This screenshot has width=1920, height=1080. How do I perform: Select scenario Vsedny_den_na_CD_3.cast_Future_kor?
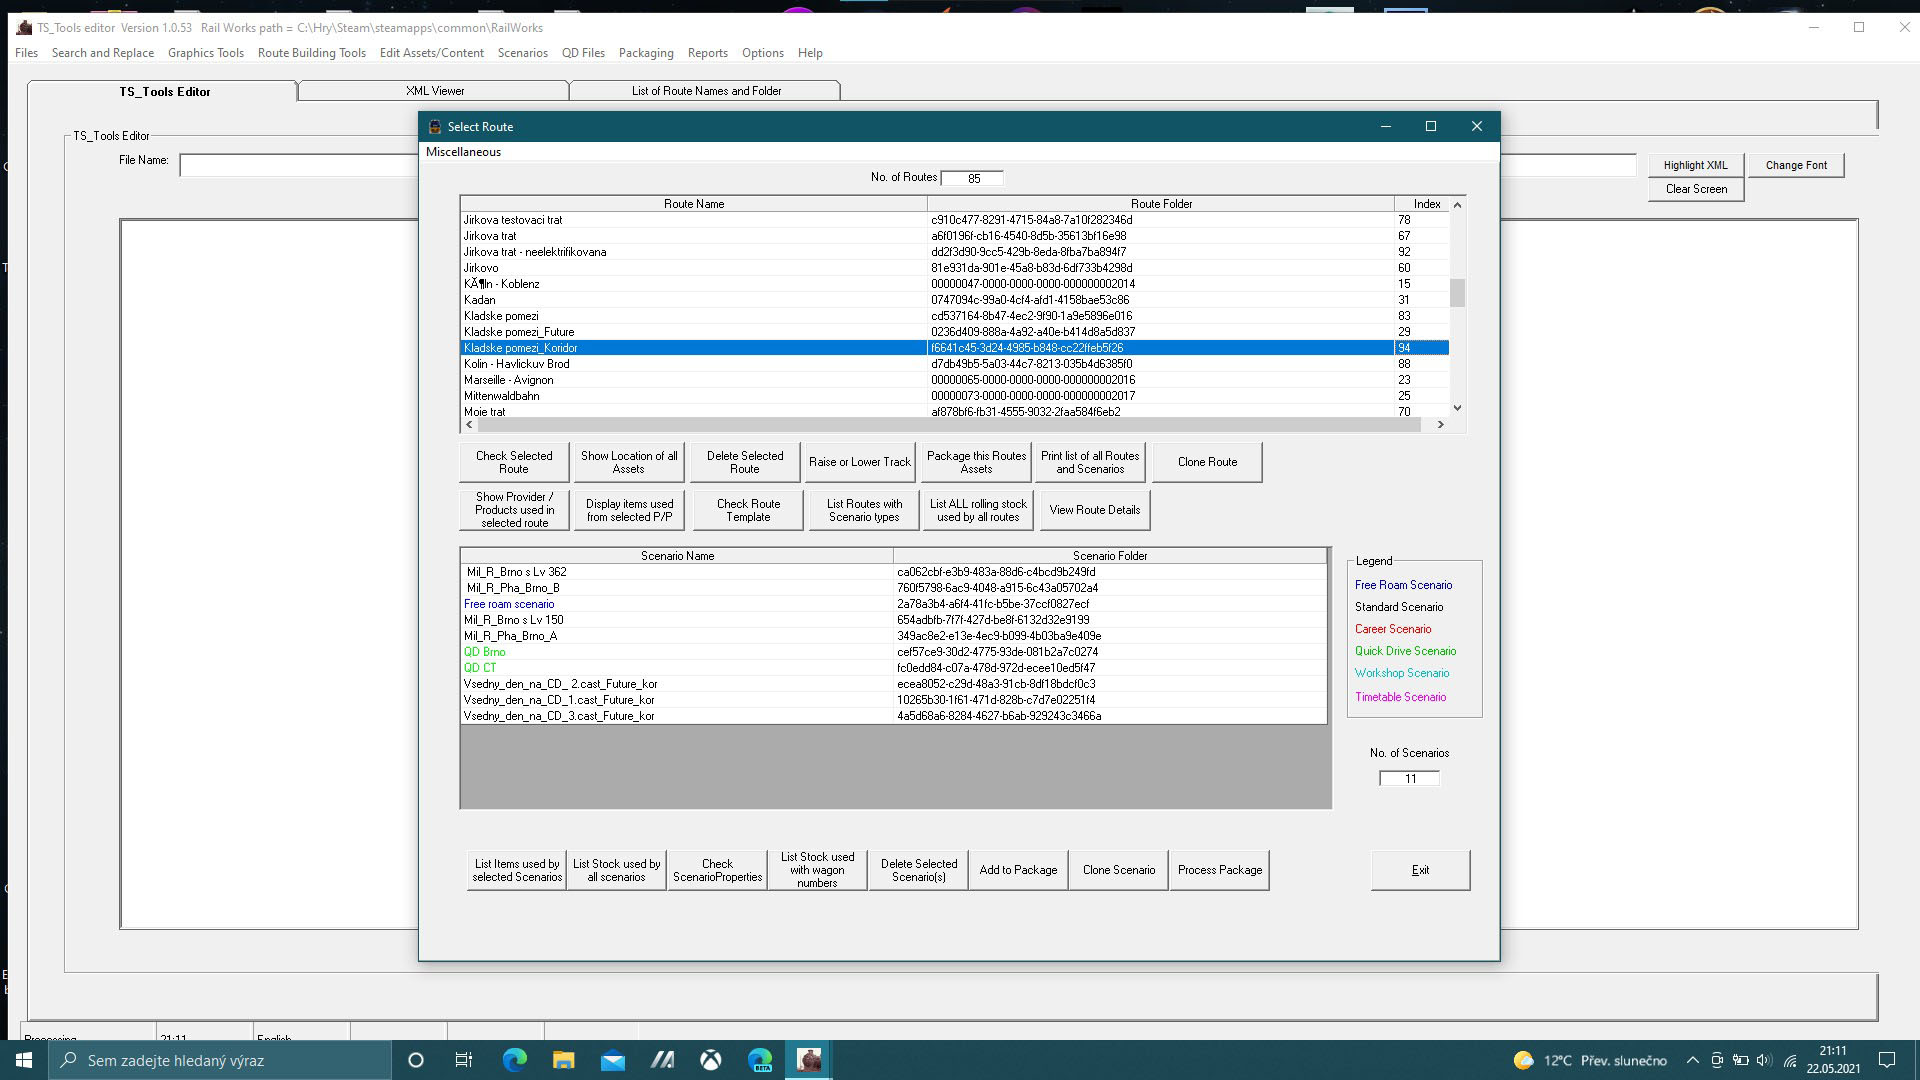[893, 716]
